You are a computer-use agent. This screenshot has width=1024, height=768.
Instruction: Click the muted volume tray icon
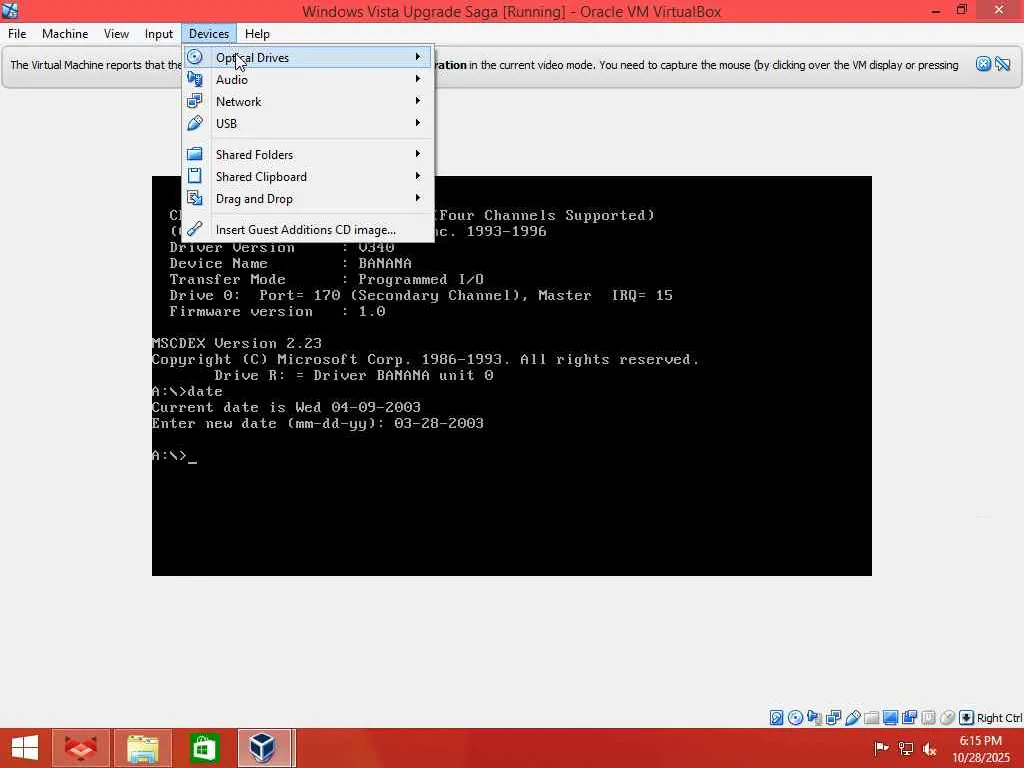(930, 748)
